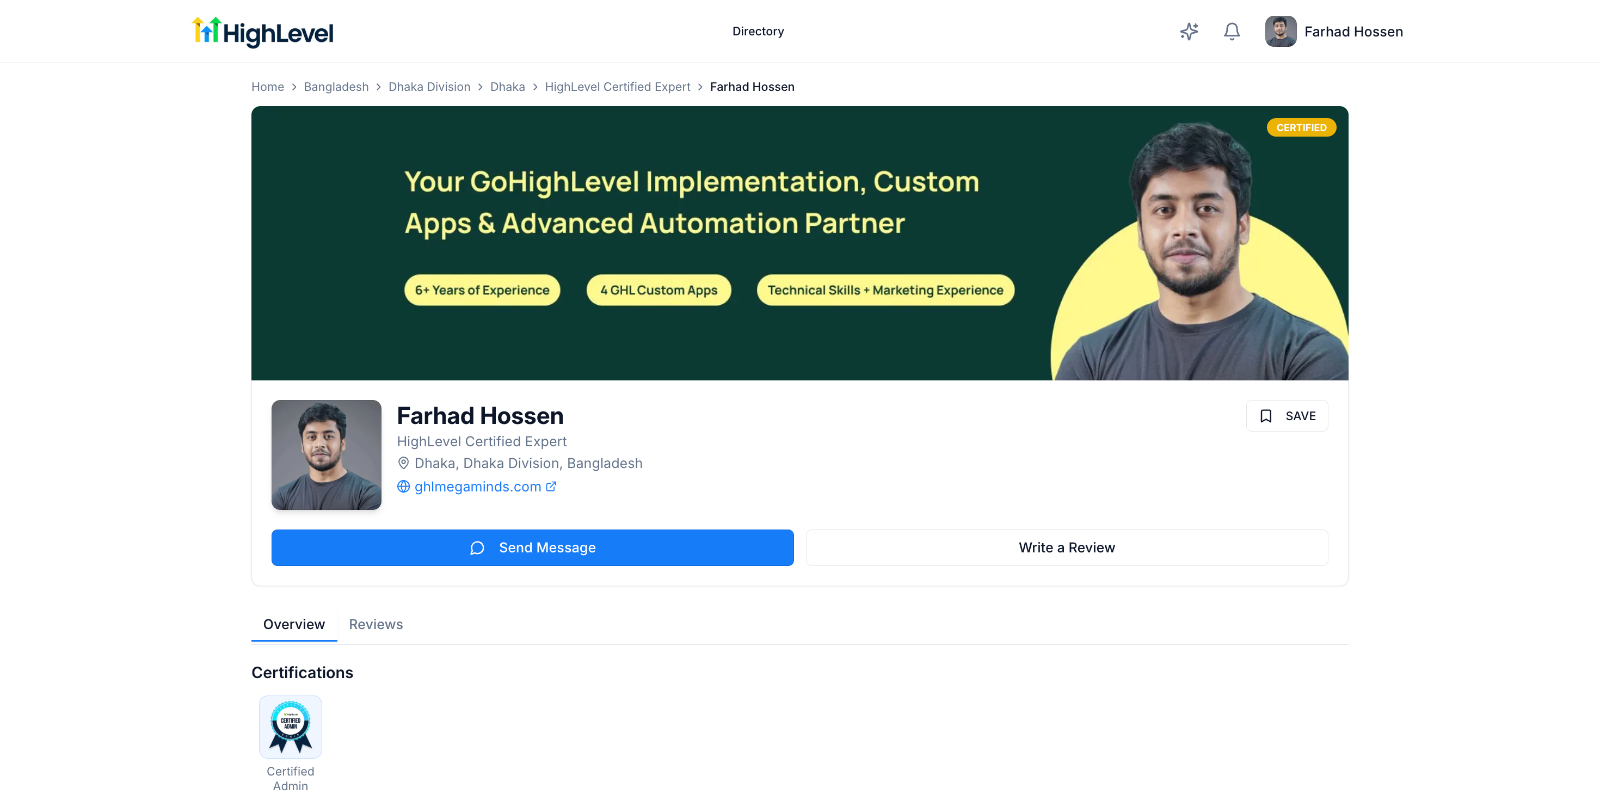Click the CERTIFIED badge on the banner
The width and height of the screenshot is (1600, 808).
1302,128
